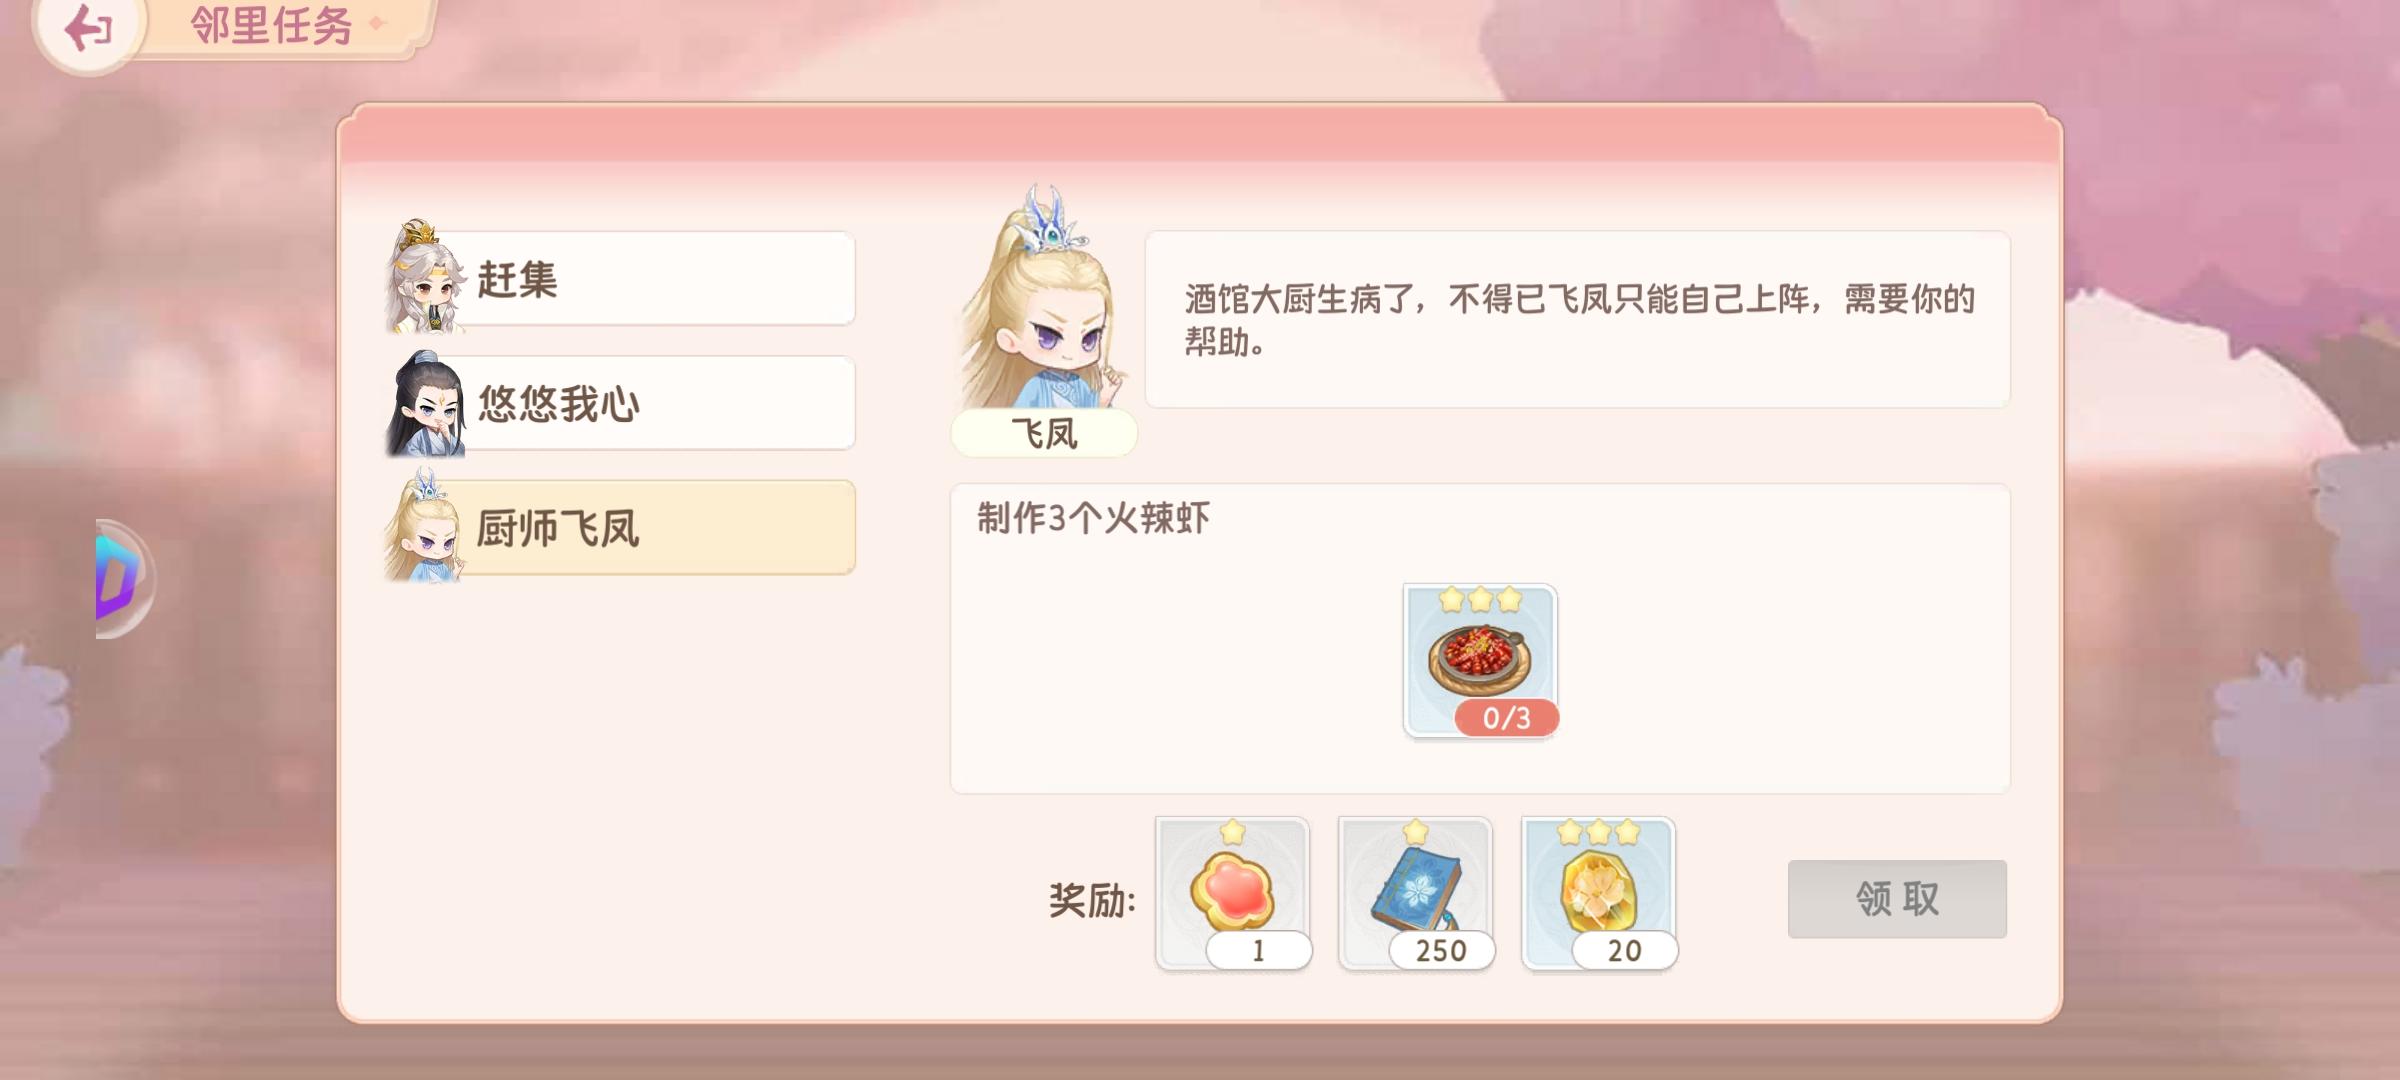This screenshot has height=1080, width=2400.
Task: Click the 飞凤 name label
Action: pos(1044,434)
